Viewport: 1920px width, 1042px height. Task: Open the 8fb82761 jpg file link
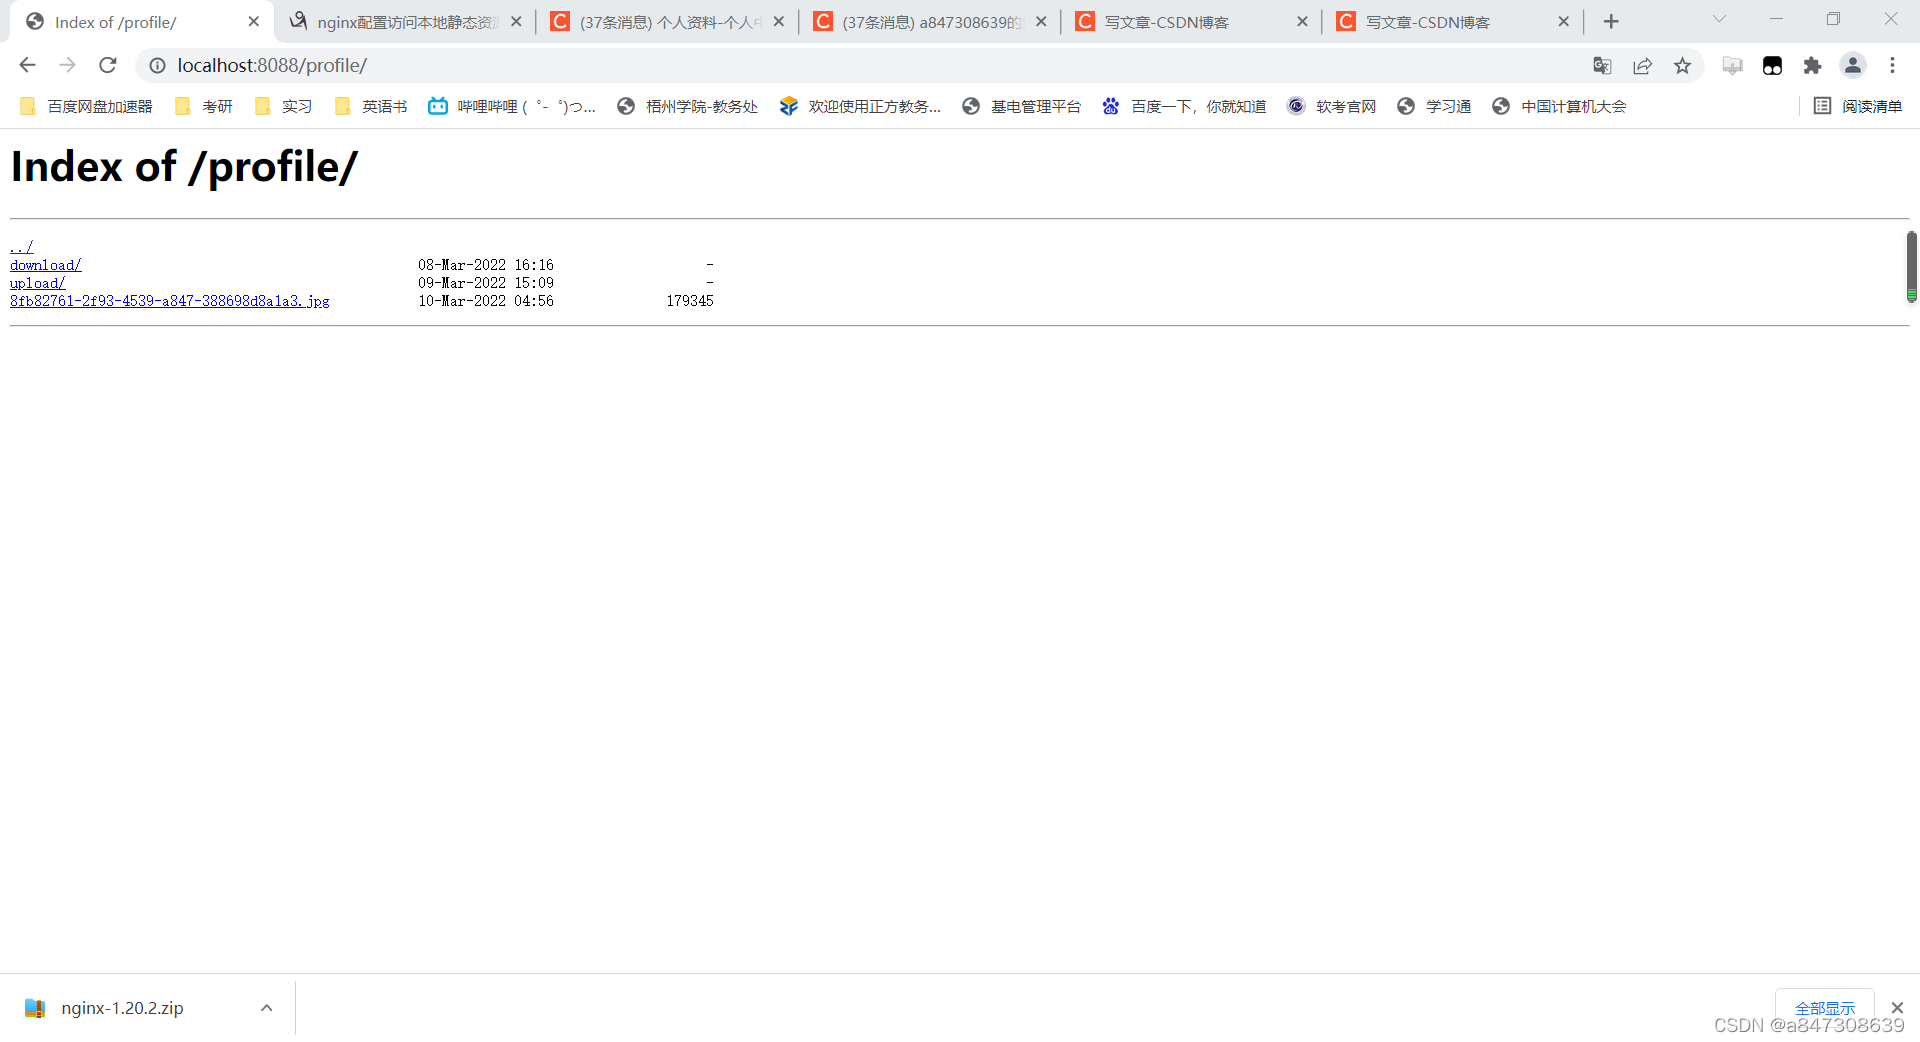(x=170, y=301)
